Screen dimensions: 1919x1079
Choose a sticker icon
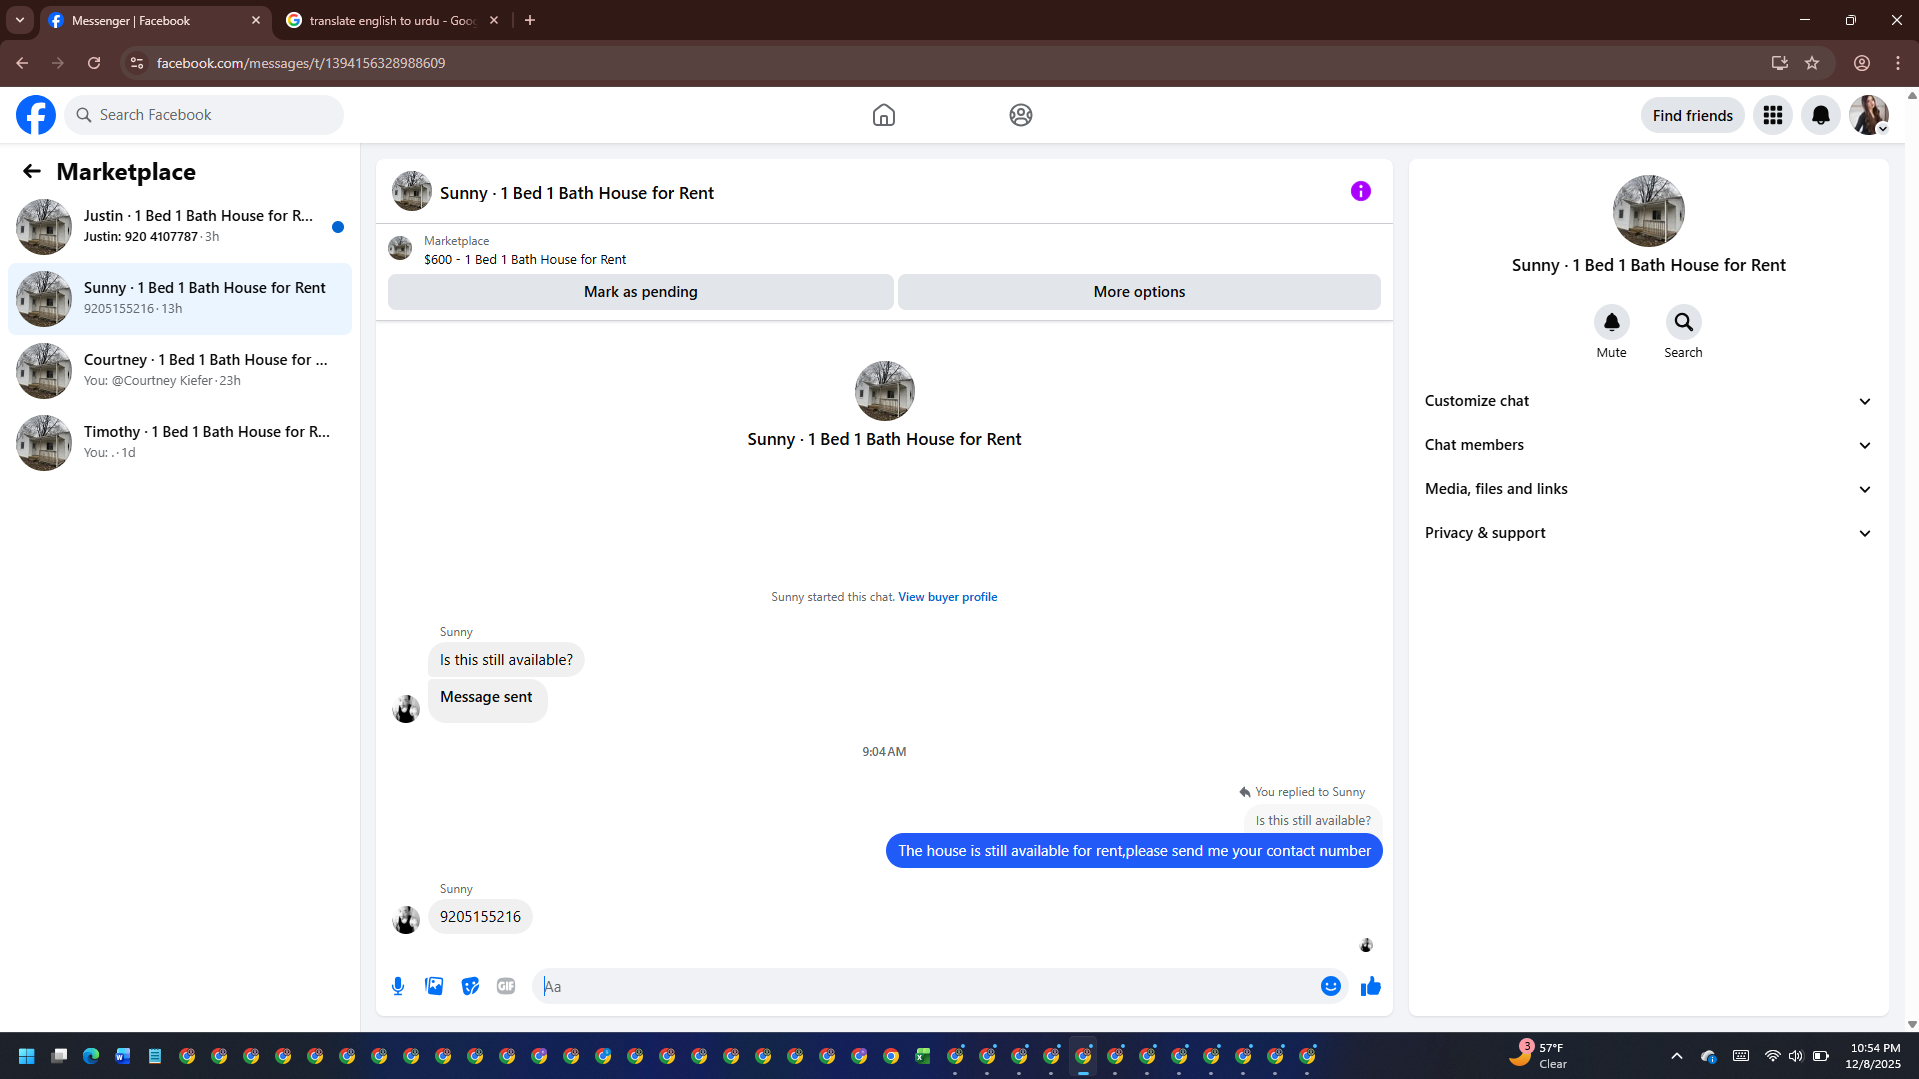pyautogui.click(x=470, y=986)
